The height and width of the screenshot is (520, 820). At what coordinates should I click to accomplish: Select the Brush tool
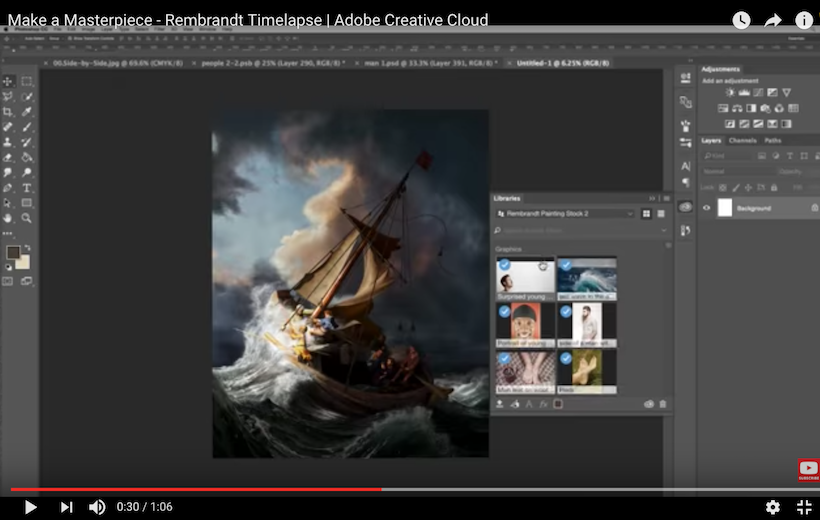click(27, 127)
